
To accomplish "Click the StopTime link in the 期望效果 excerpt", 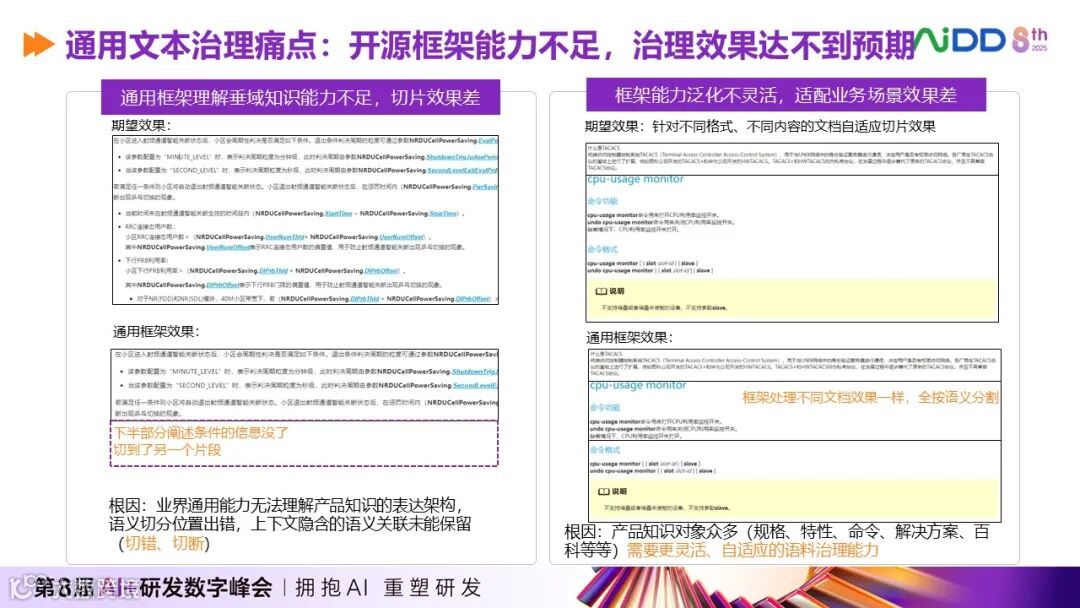I will coord(443,214).
